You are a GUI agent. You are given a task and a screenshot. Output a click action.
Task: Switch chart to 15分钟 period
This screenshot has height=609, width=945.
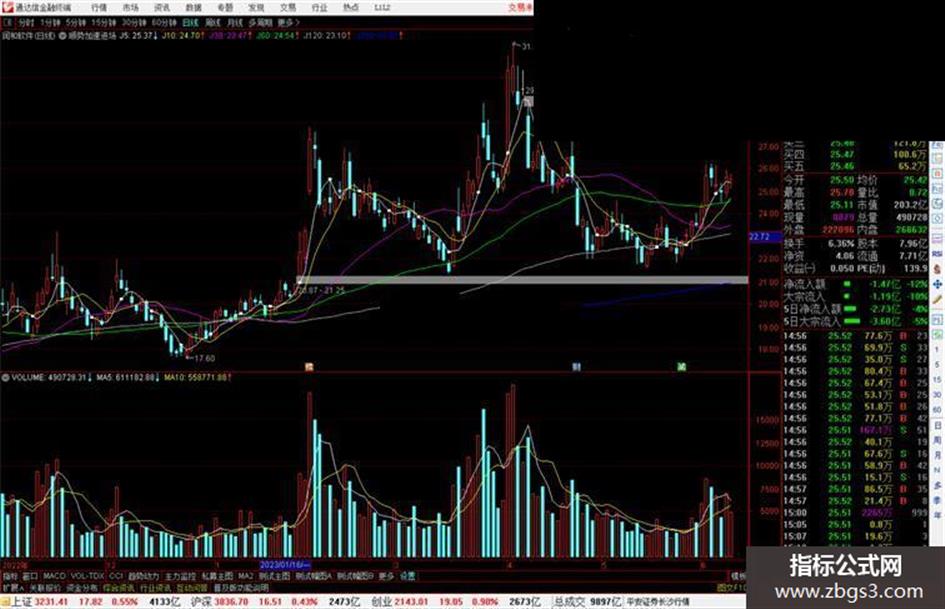pos(104,23)
